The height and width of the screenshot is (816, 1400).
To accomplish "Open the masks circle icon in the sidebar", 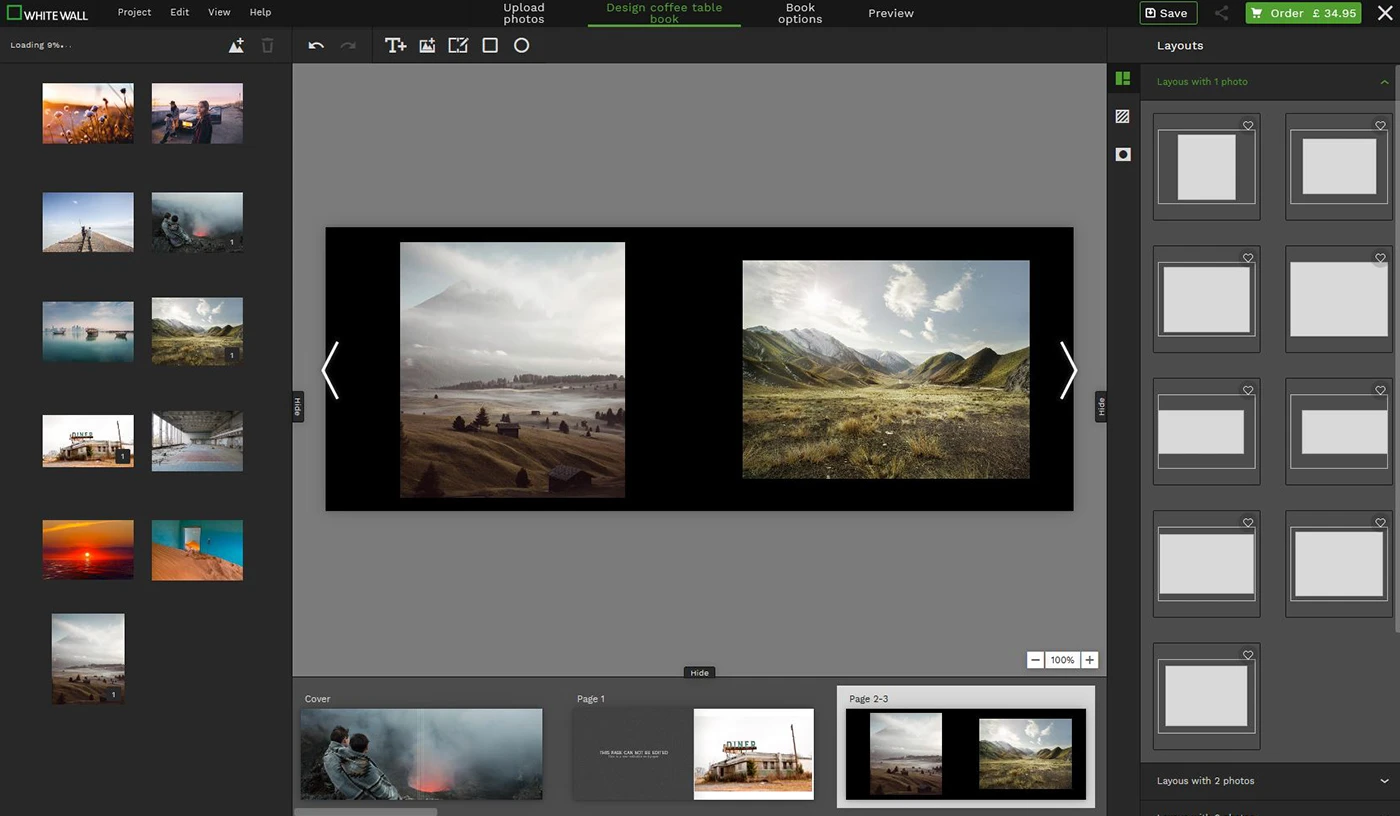I will (x=1123, y=154).
